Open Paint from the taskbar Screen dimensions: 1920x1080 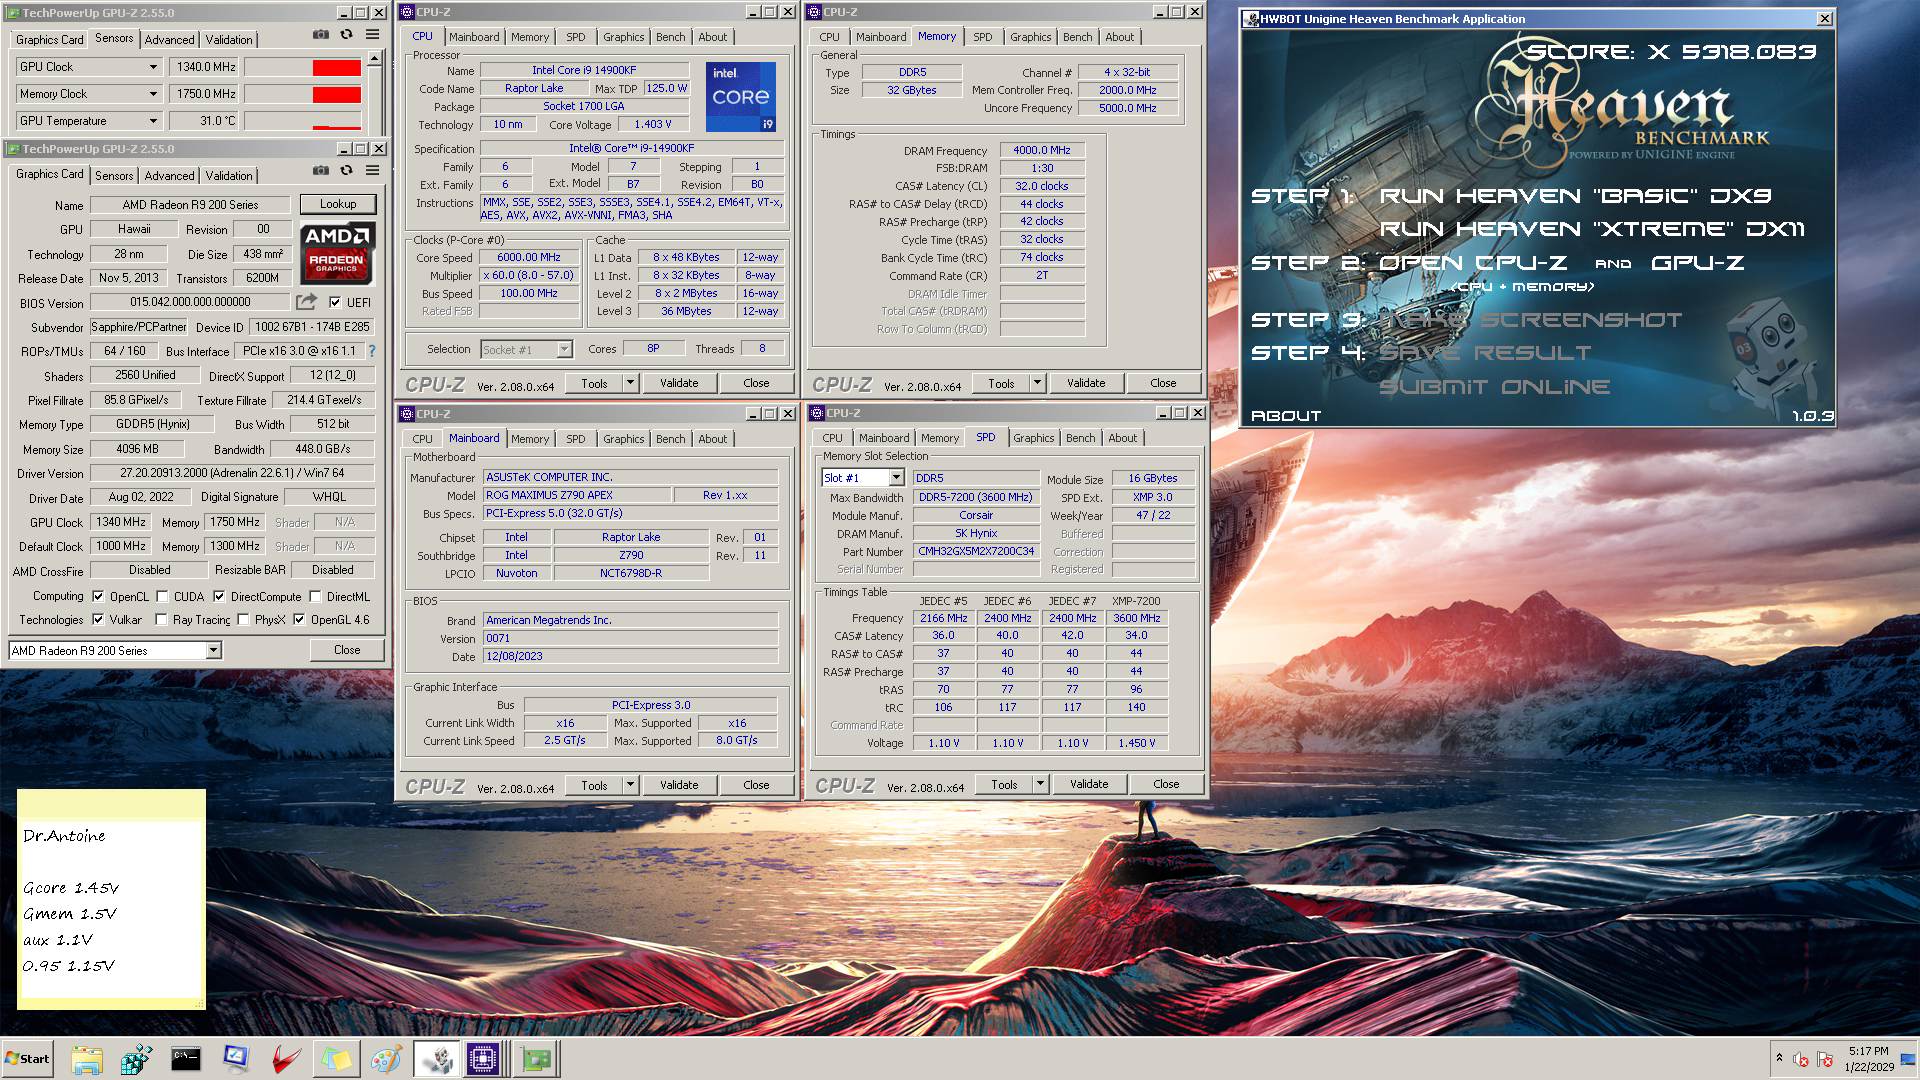(386, 1059)
